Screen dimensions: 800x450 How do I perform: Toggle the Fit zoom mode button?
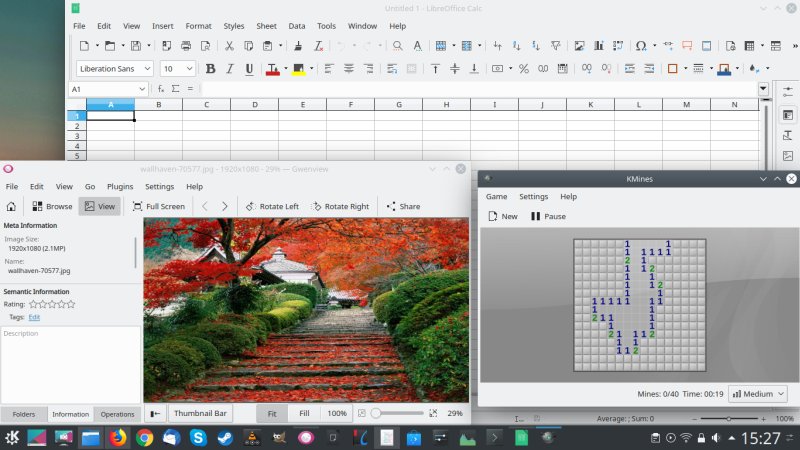pyautogui.click(x=272, y=413)
